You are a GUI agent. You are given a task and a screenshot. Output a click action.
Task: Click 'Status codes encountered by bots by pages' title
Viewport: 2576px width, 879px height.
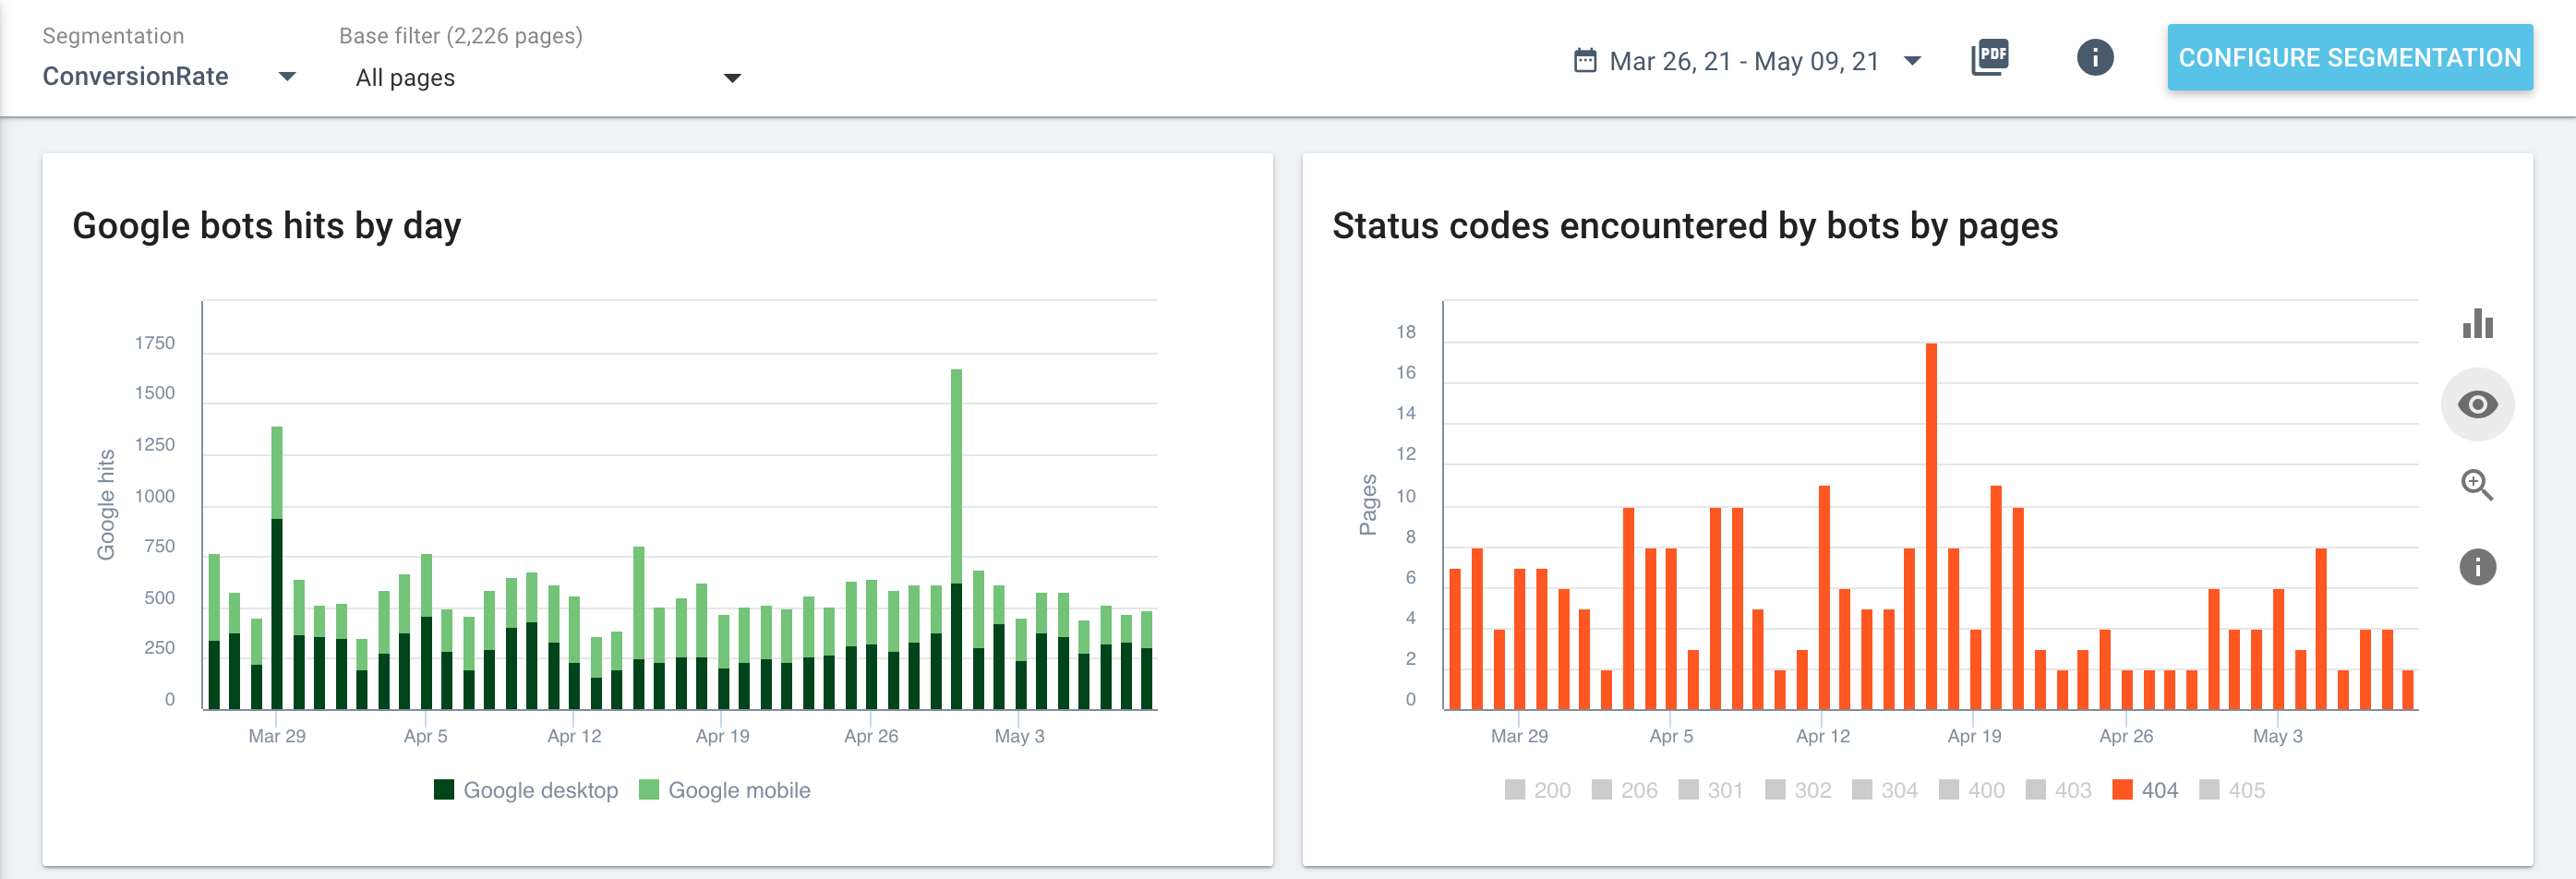[1695, 226]
